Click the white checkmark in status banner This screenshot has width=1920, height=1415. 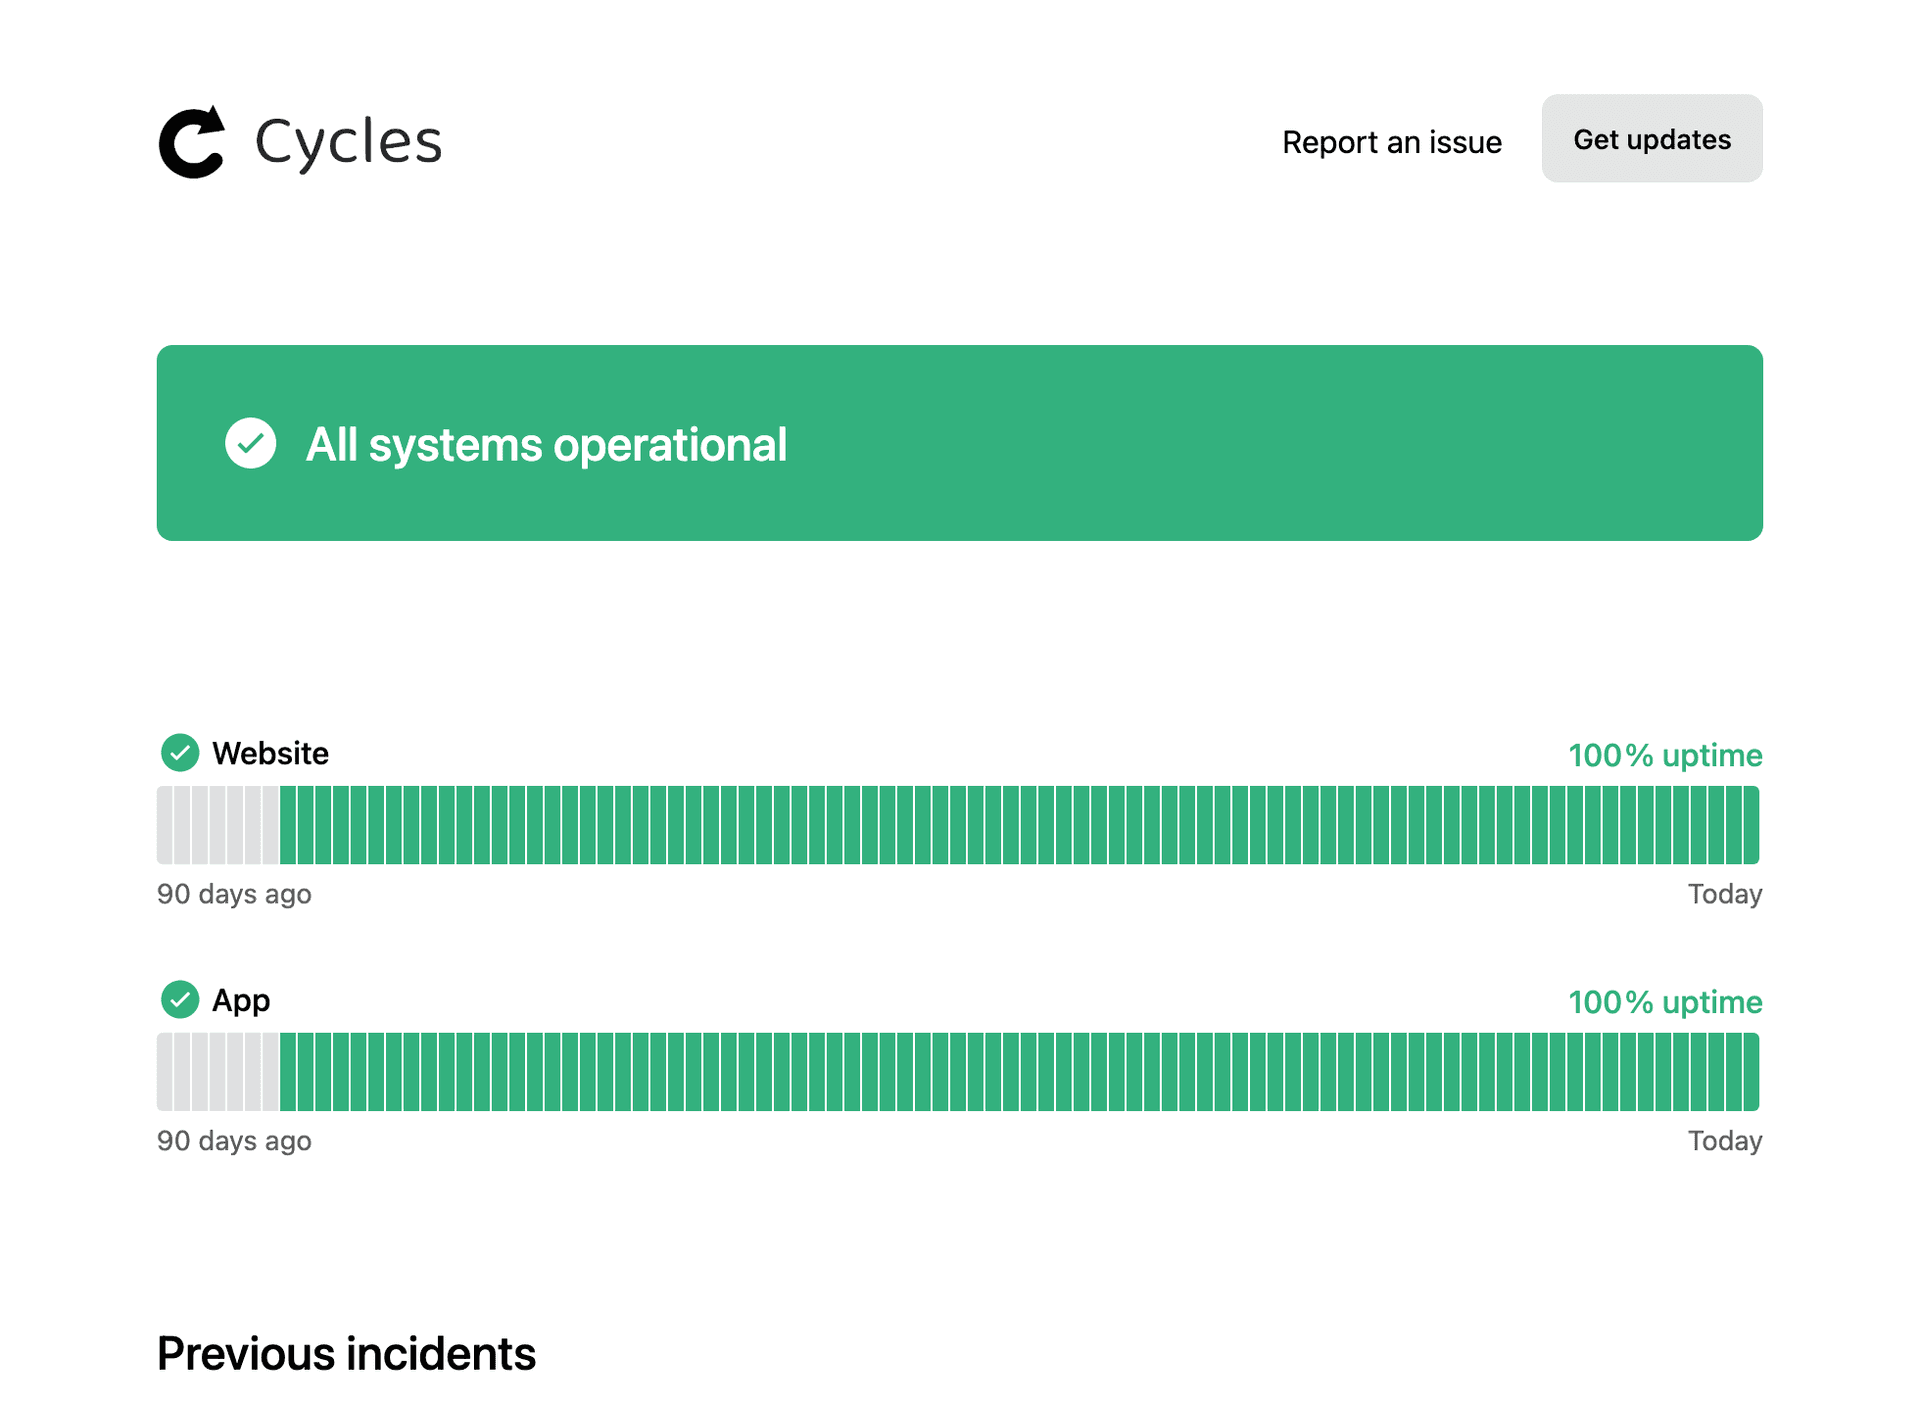coord(250,443)
